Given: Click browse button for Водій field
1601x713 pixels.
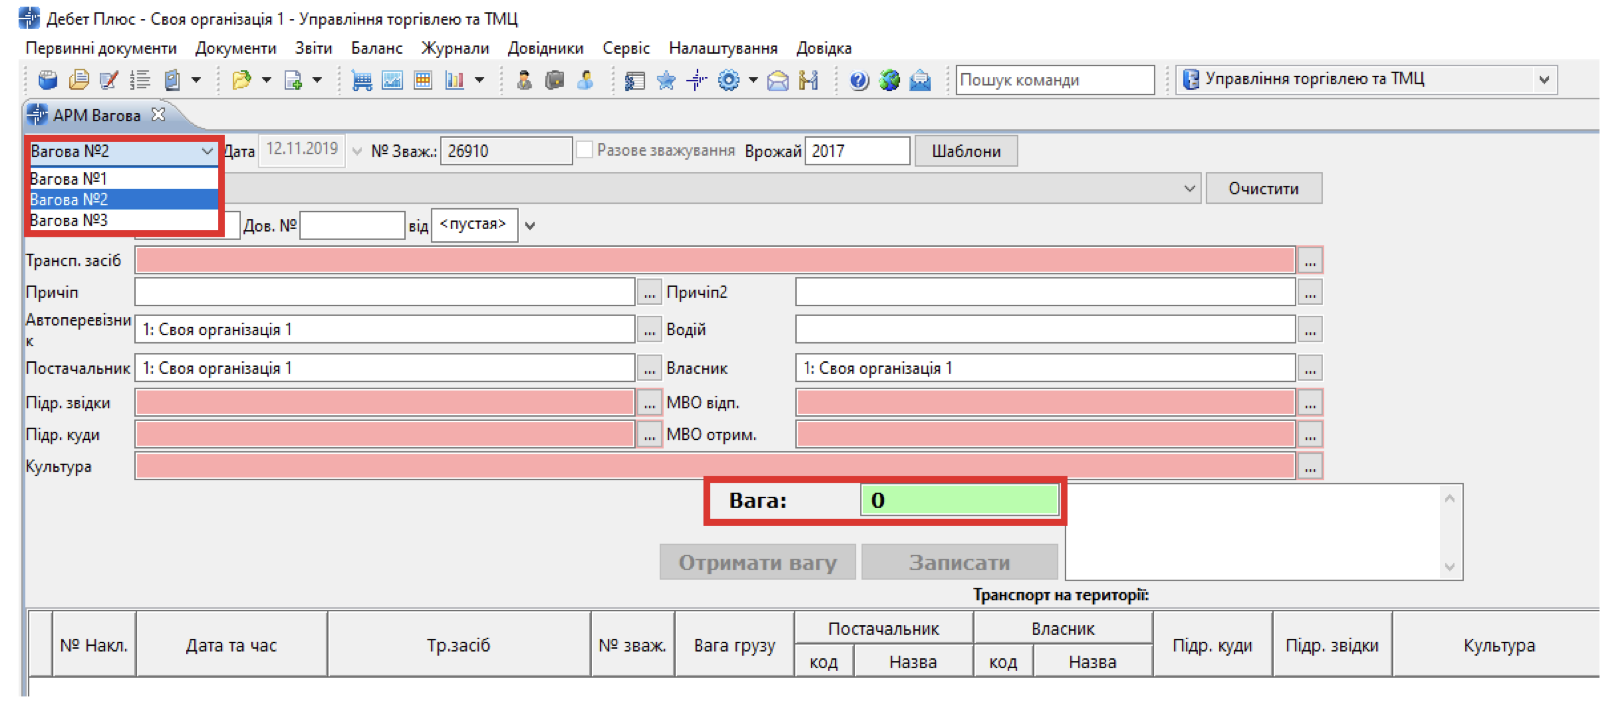Looking at the screenshot, I should point(1310,329).
